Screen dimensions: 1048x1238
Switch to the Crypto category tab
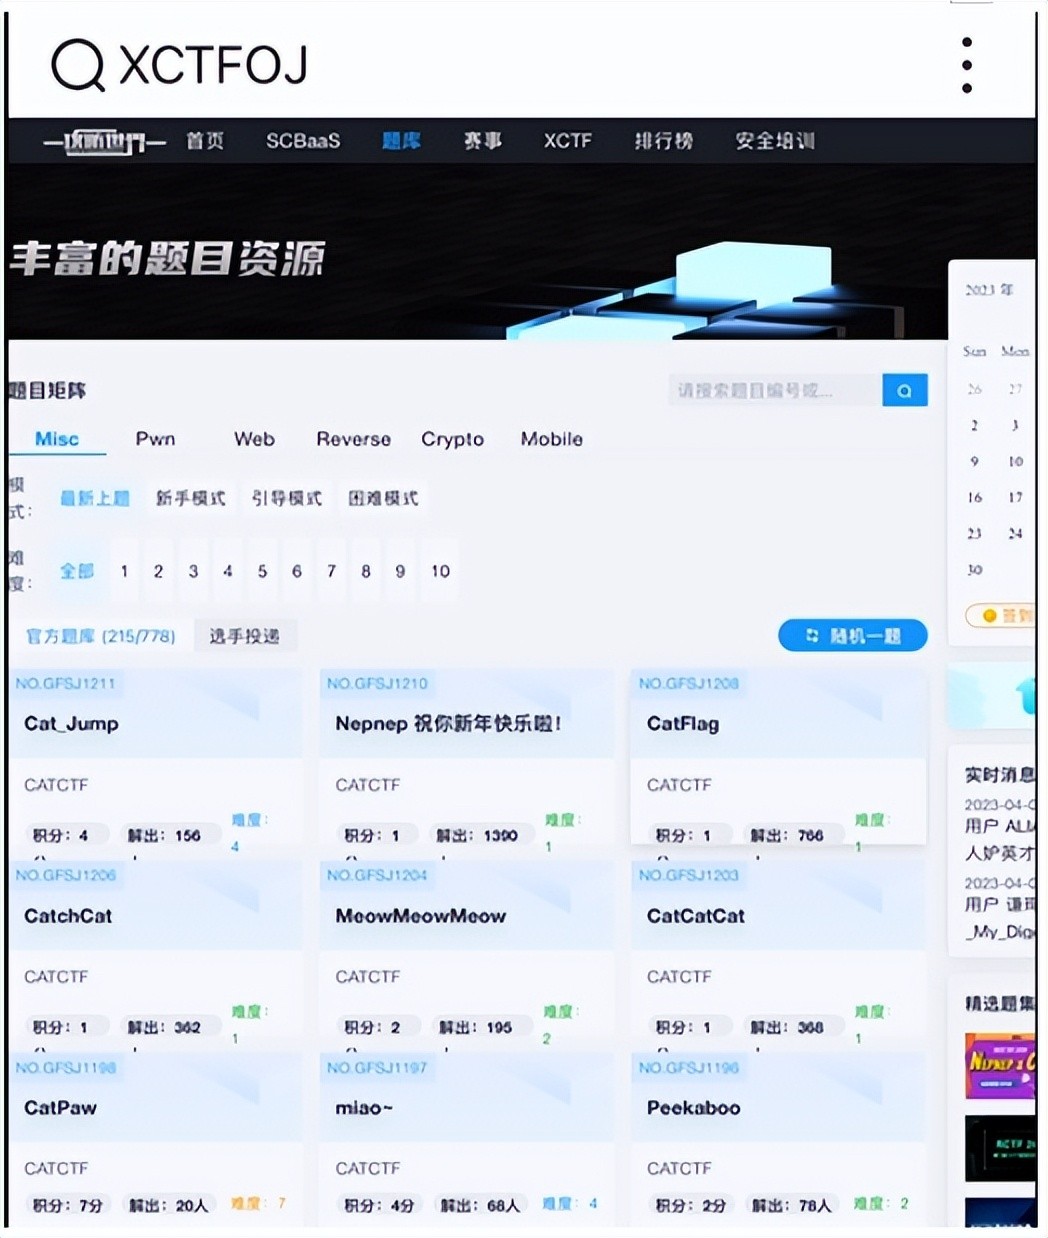tap(452, 439)
